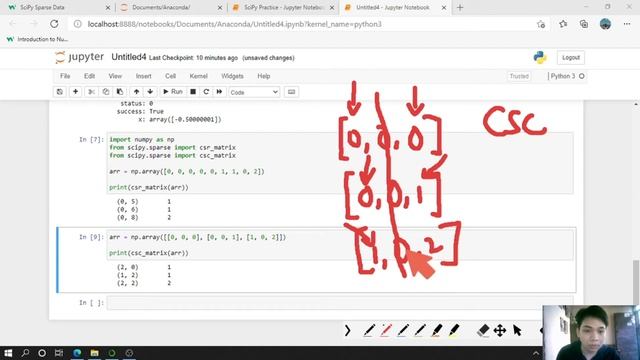Open the Introduction to Nu... bookmark
This screenshot has width=640, height=360.
tap(38, 39)
